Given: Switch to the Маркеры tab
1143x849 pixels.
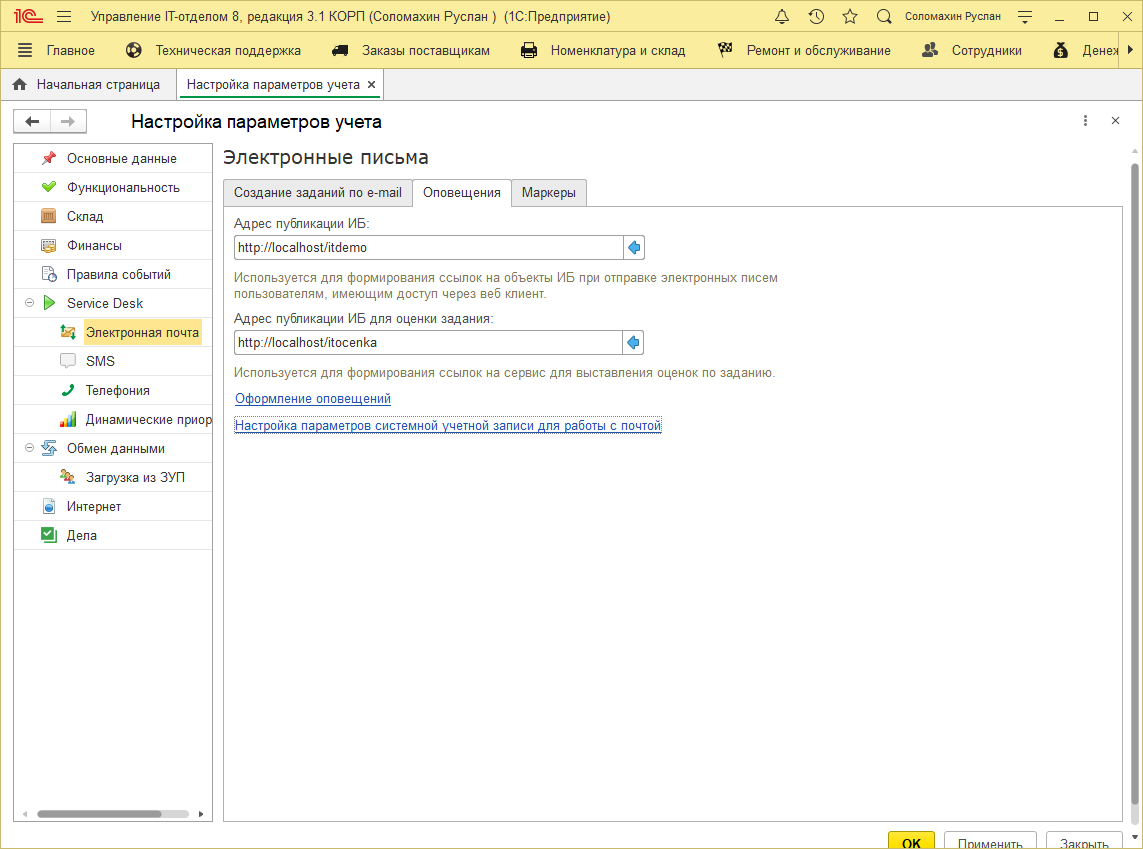Looking at the screenshot, I should point(548,193).
